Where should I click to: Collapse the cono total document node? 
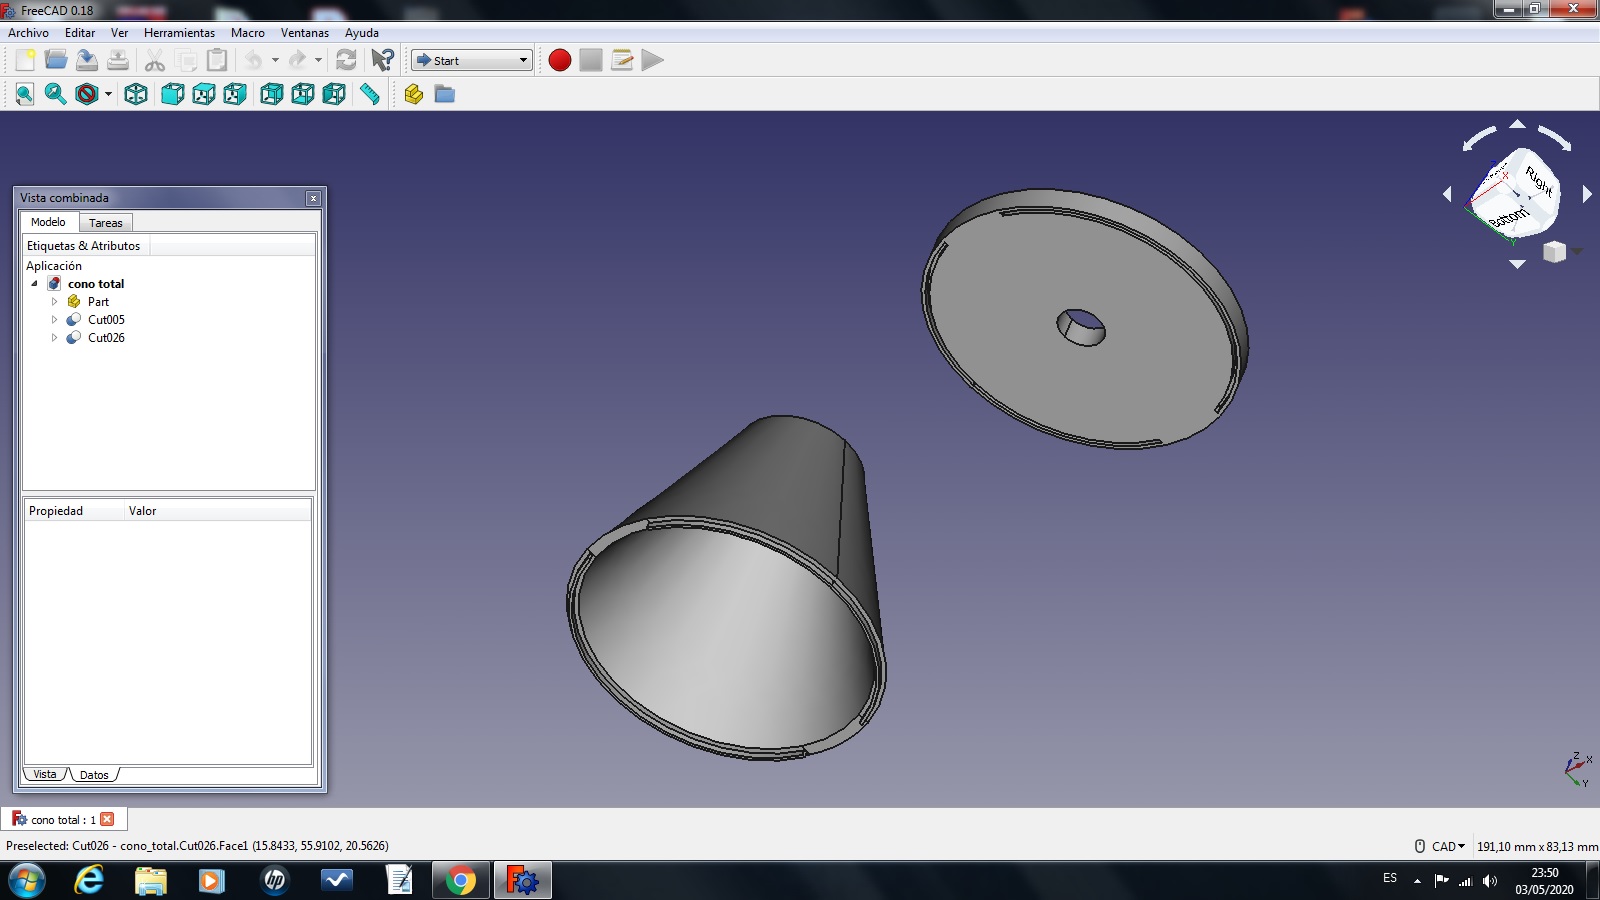34,284
